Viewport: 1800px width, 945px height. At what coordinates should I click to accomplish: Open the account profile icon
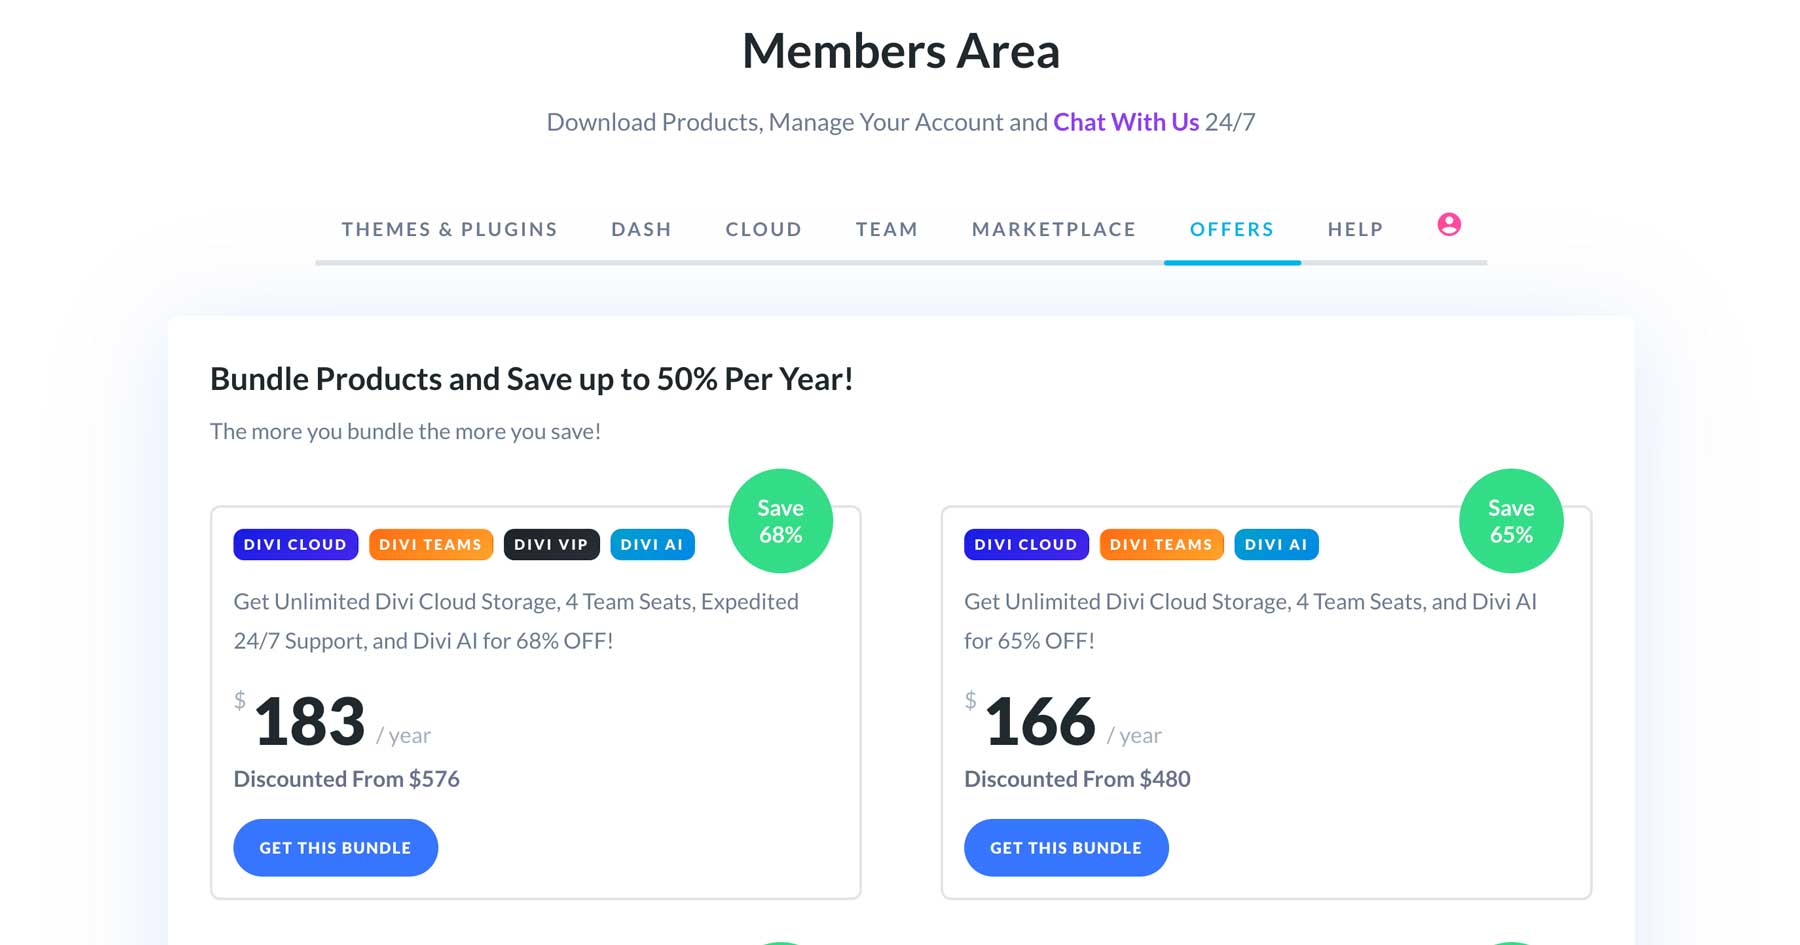tap(1447, 226)
